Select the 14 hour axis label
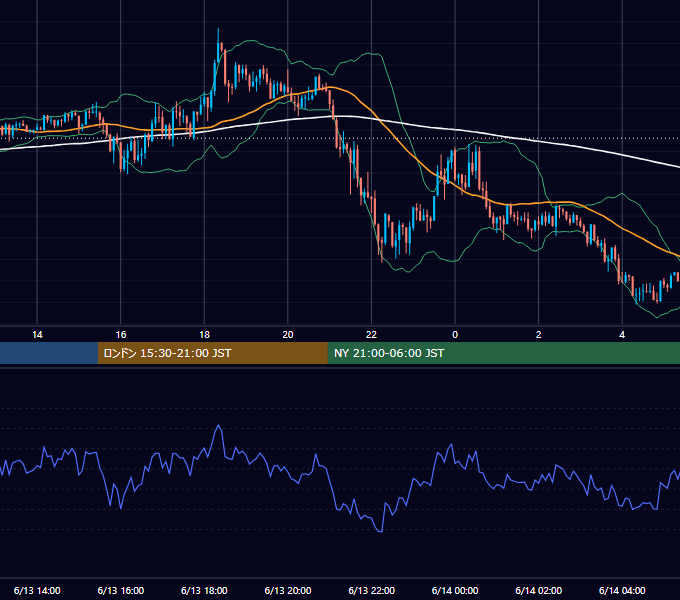 (37, 335)
